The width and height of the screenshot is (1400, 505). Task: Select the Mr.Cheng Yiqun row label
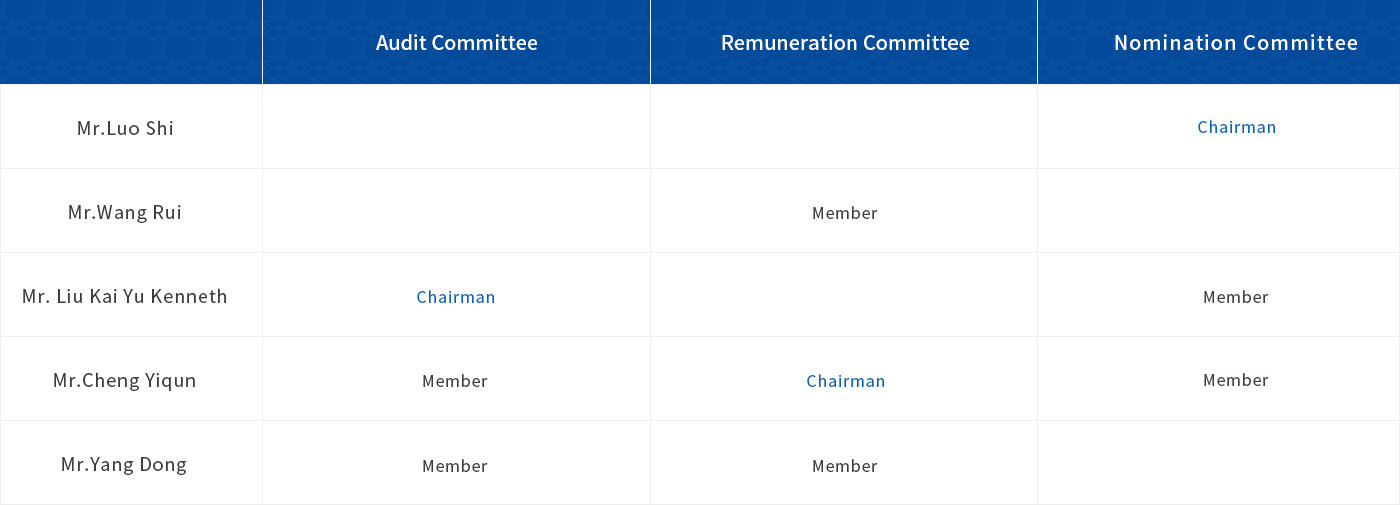(x=125, y=380)
